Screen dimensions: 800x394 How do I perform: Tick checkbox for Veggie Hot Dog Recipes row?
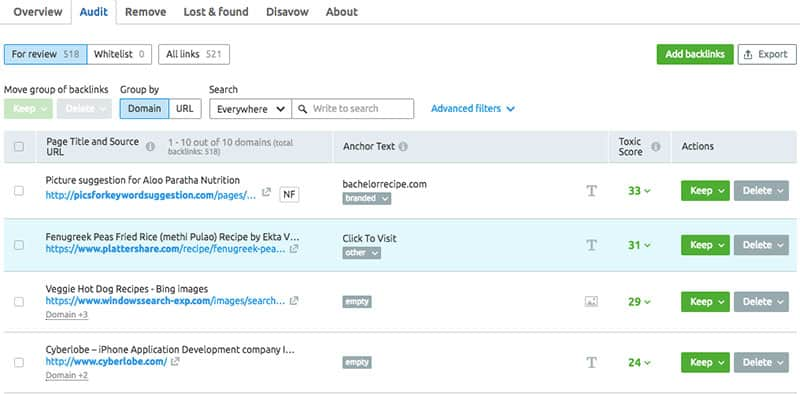(19, 302)
